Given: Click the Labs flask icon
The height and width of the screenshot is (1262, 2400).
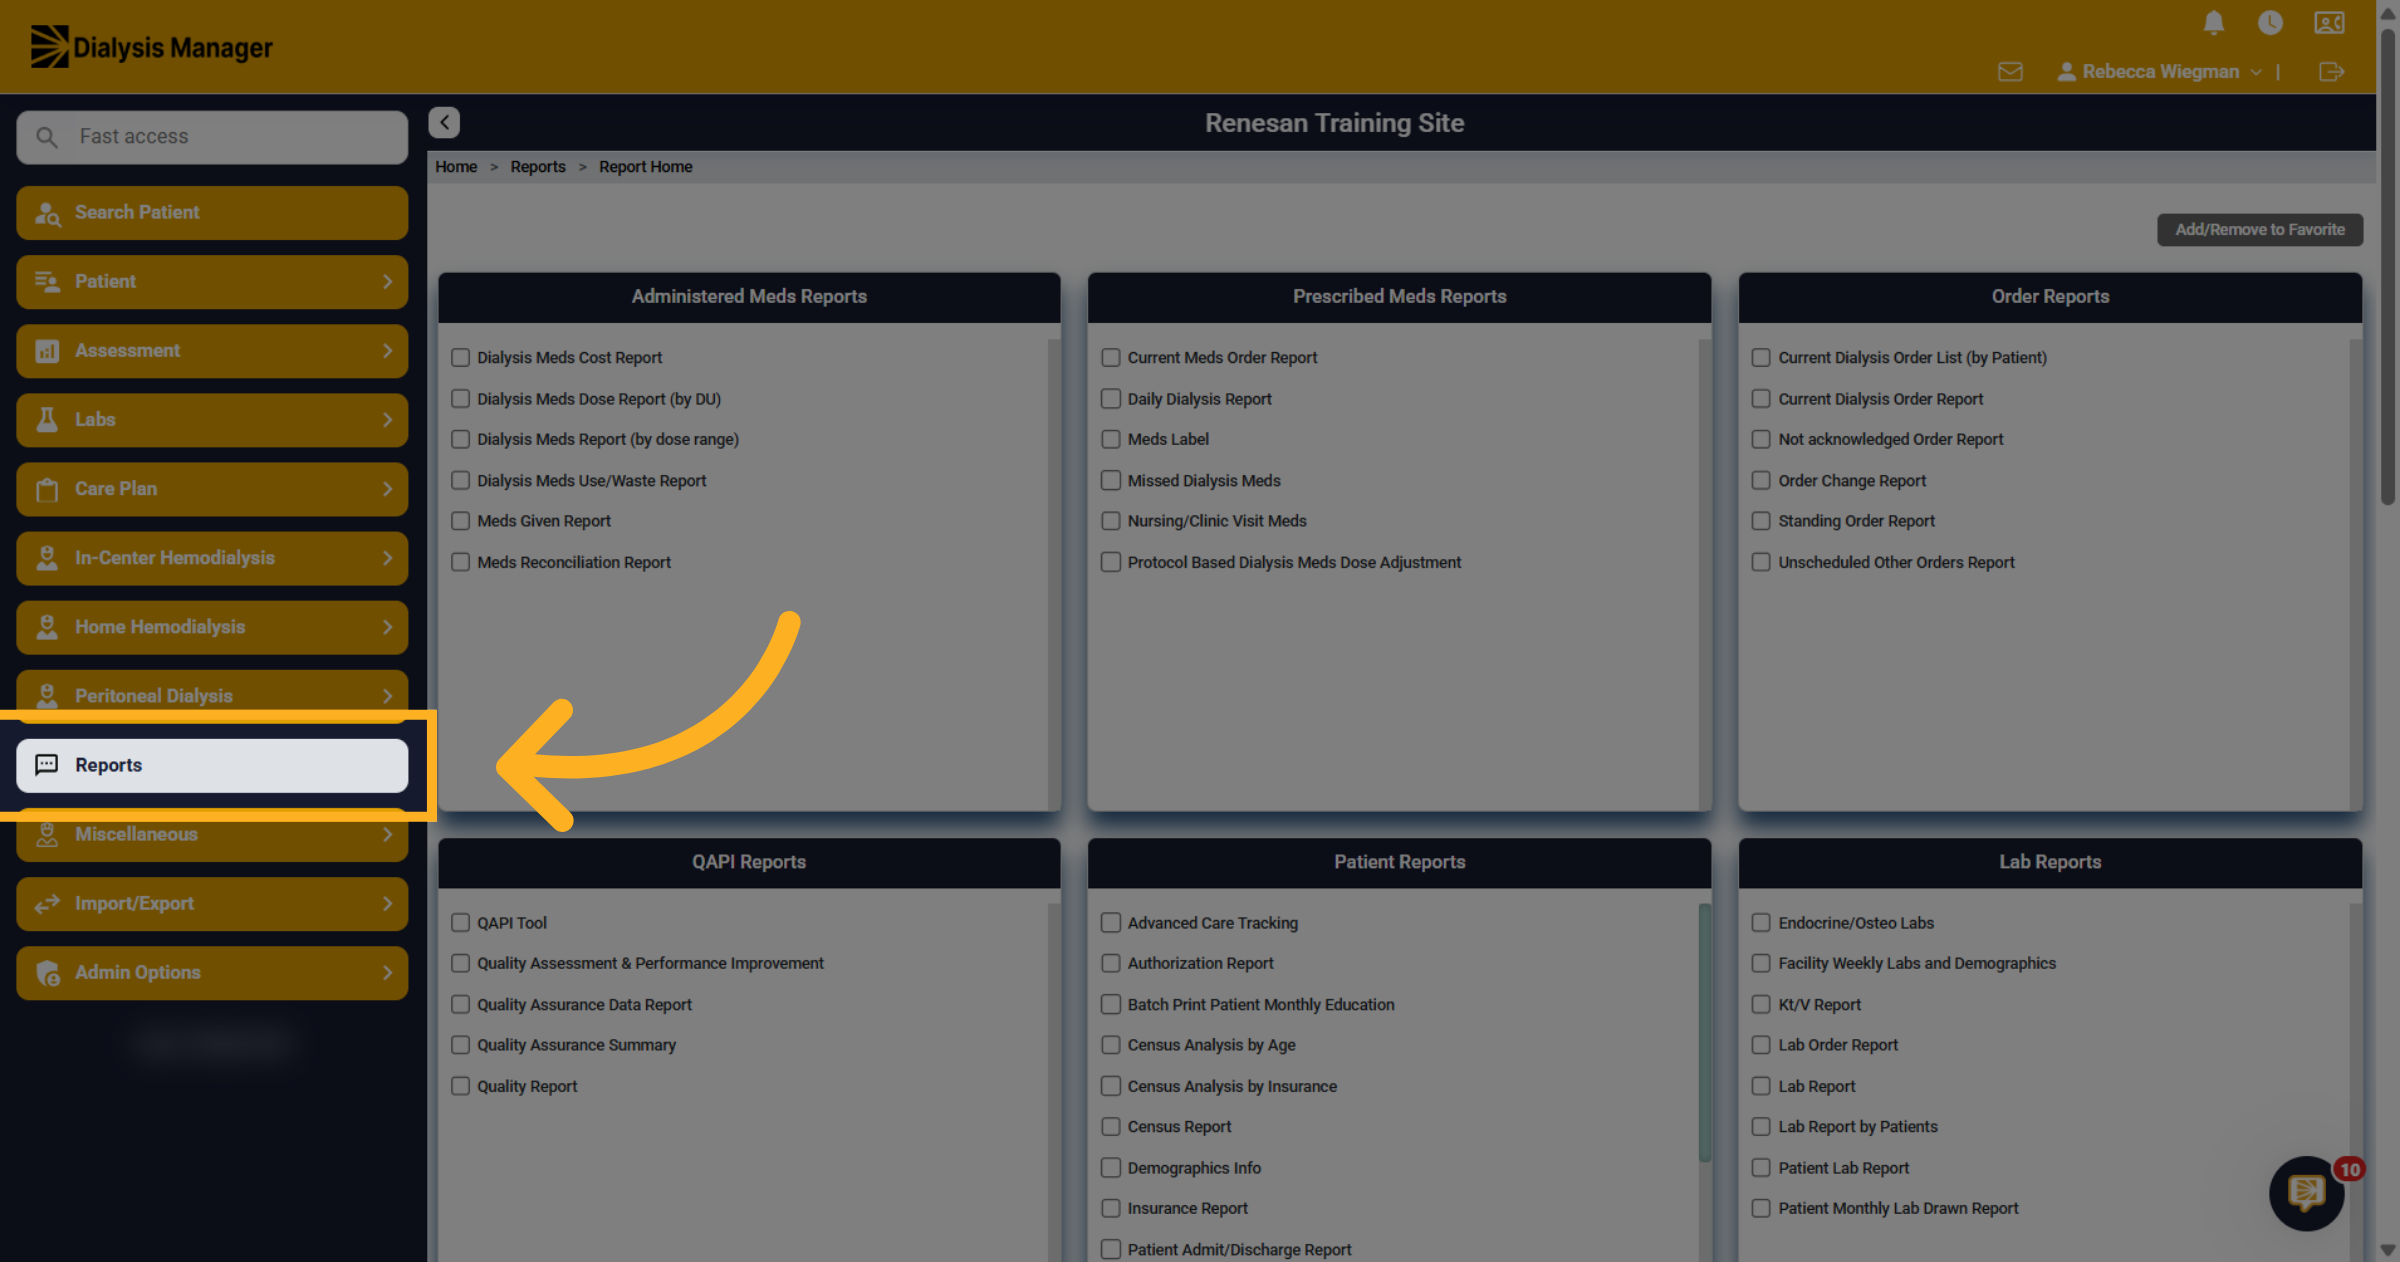Looking at the screenshot, I should click(x=47, y=420).
